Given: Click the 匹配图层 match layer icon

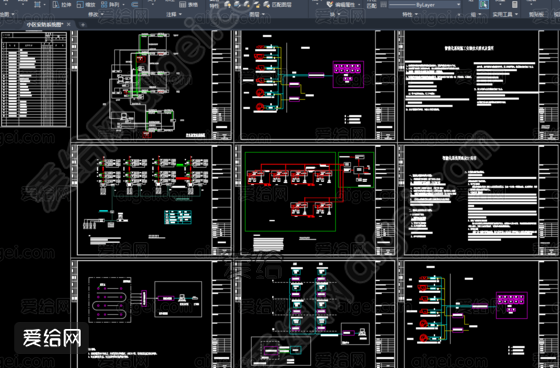Looking at the screenshot, I should click(x=266, y=5).
